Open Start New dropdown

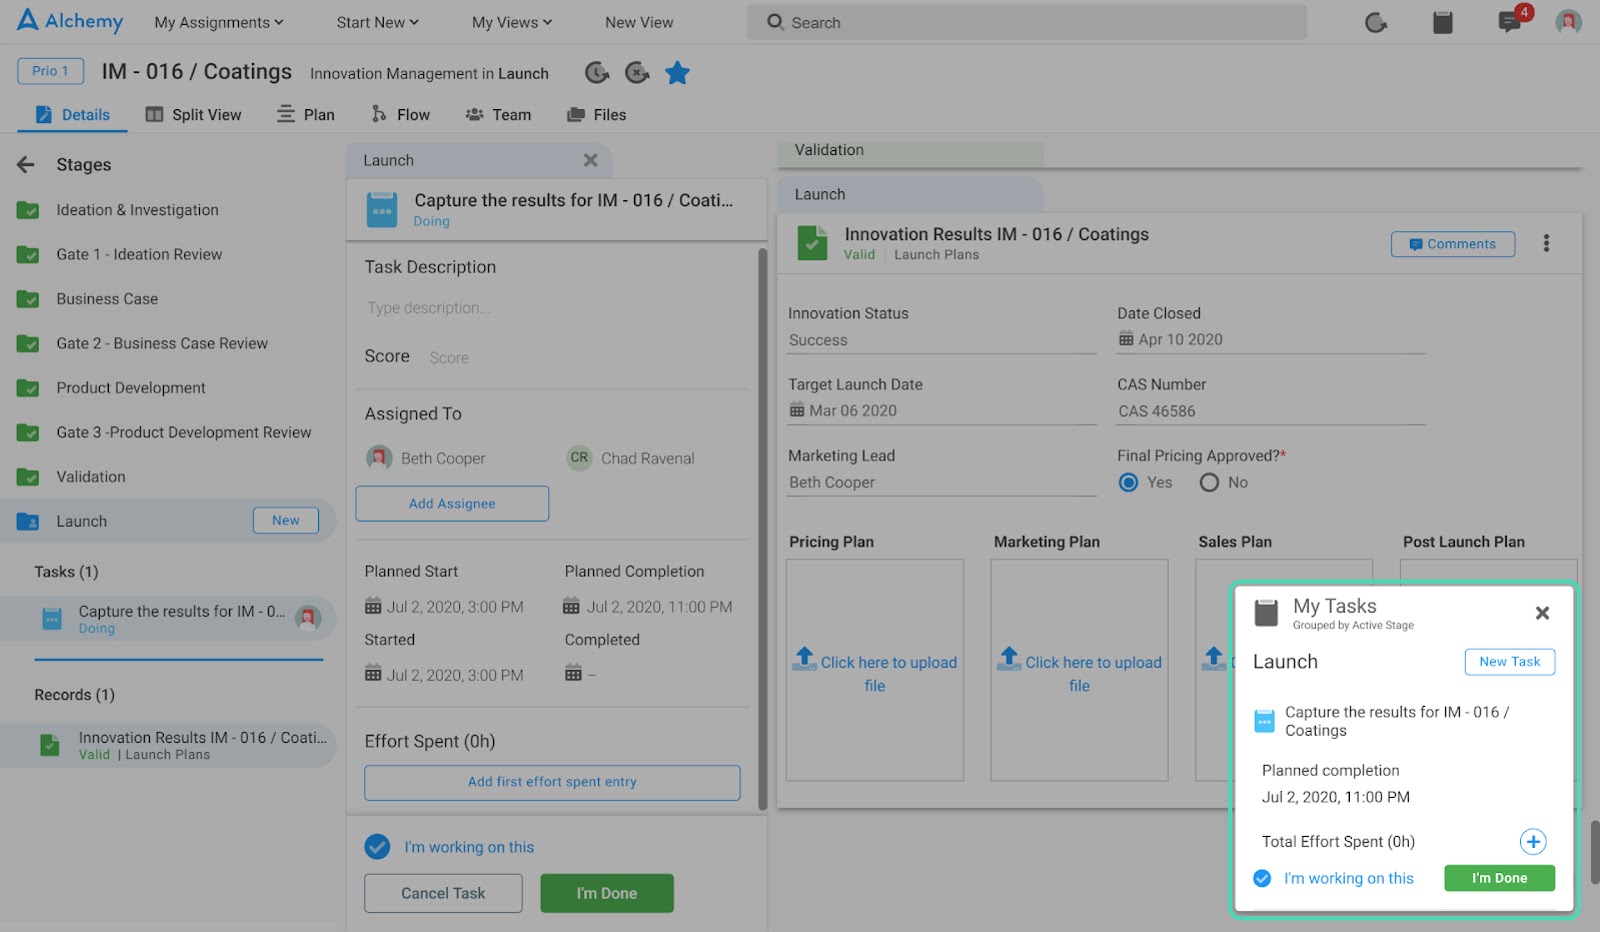coord(377,22)
